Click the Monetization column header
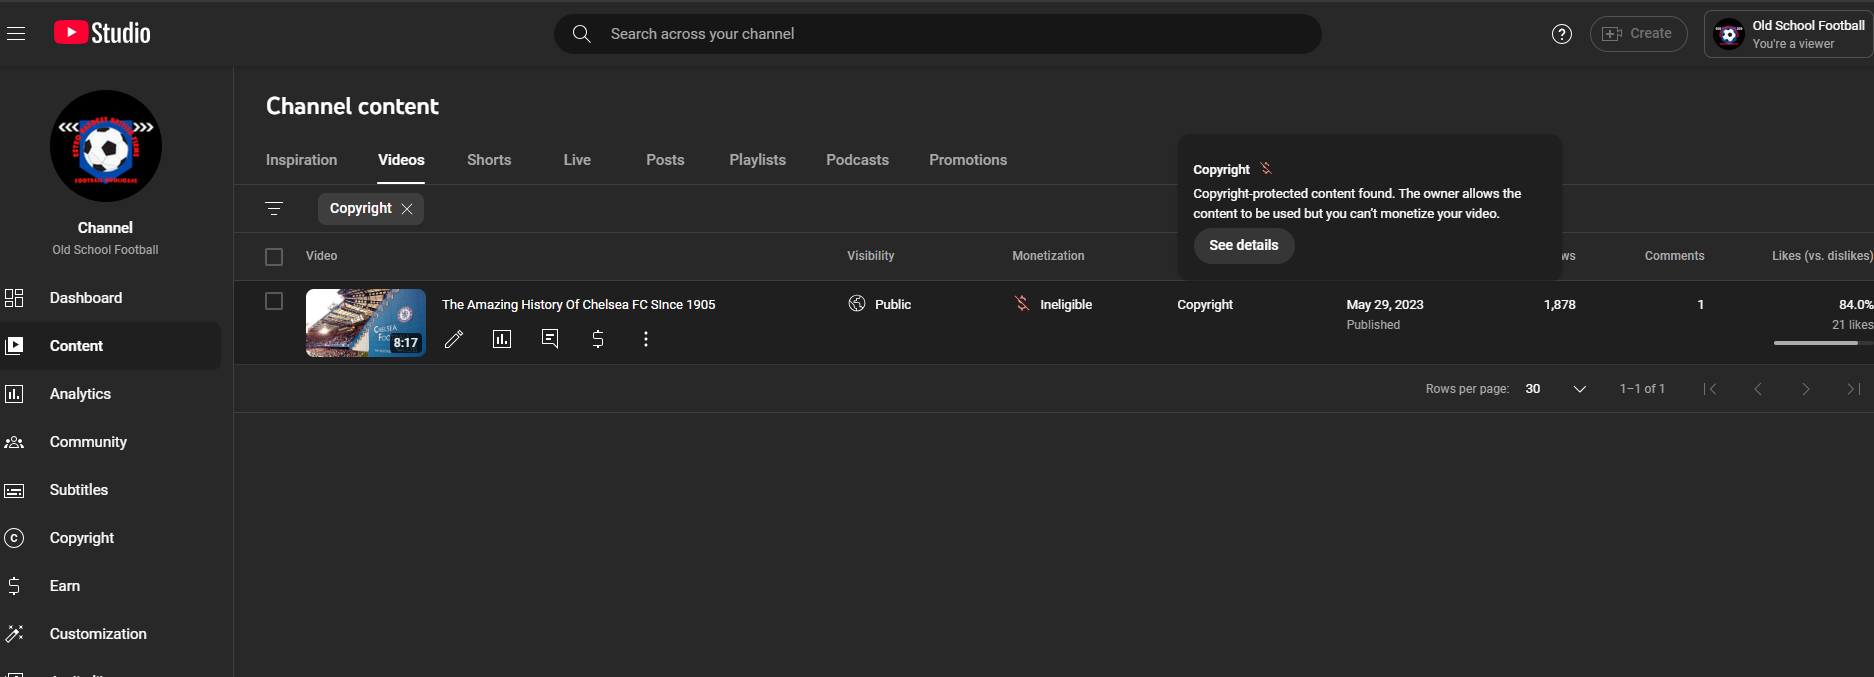 1048,256
